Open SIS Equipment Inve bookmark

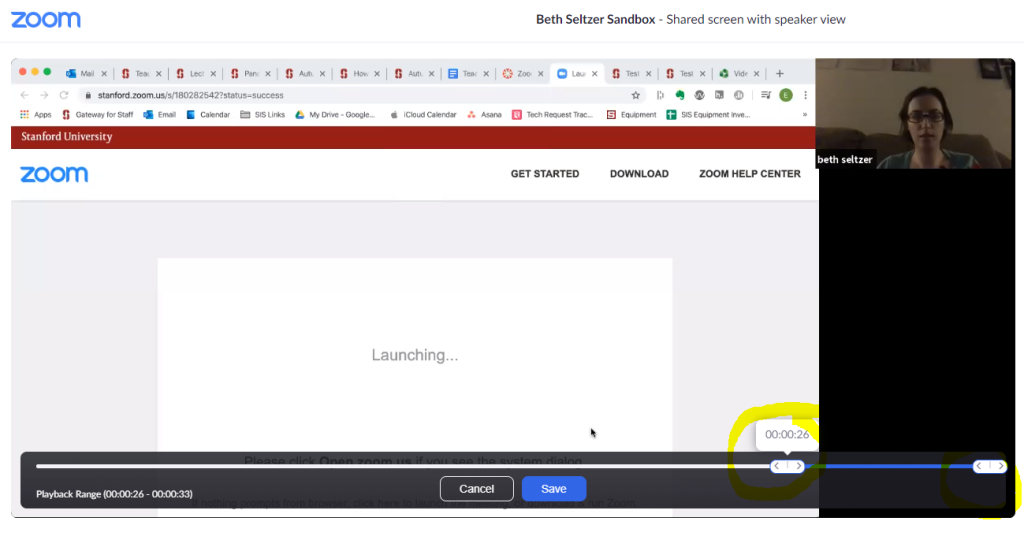coord(708,115)
